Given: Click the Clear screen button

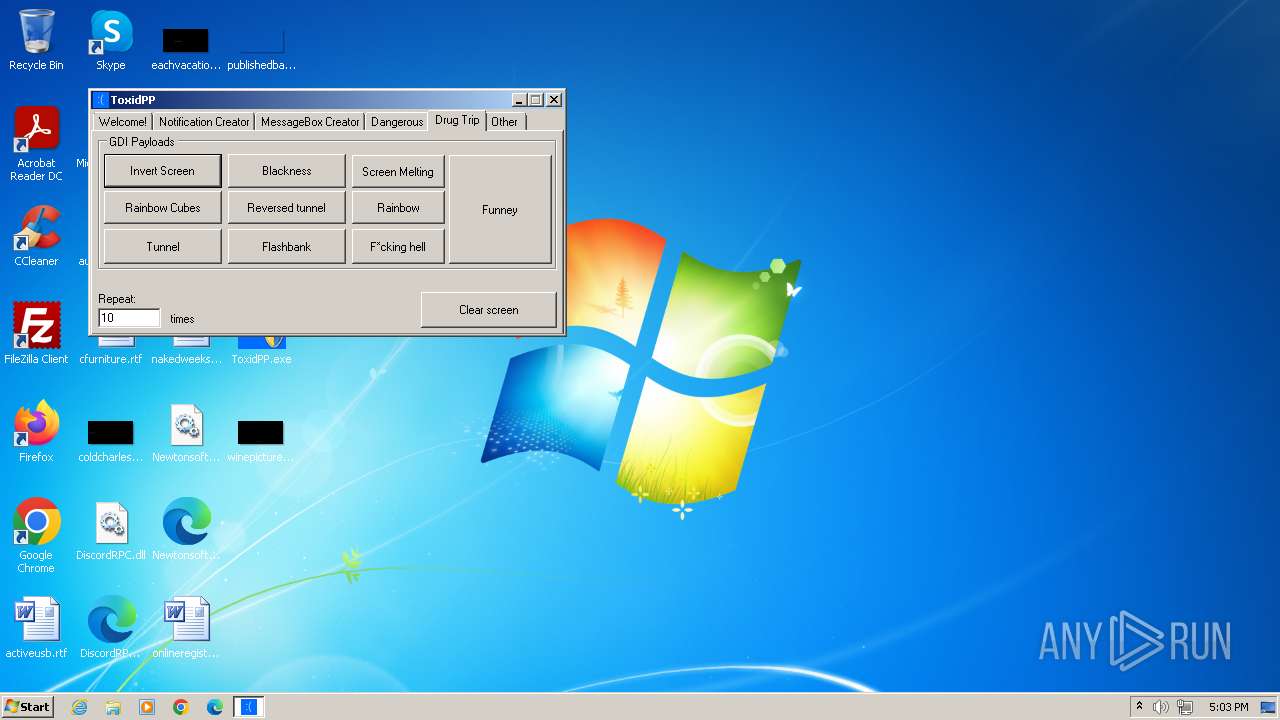Looking at the screenshot, I should [x=489, y=310].
